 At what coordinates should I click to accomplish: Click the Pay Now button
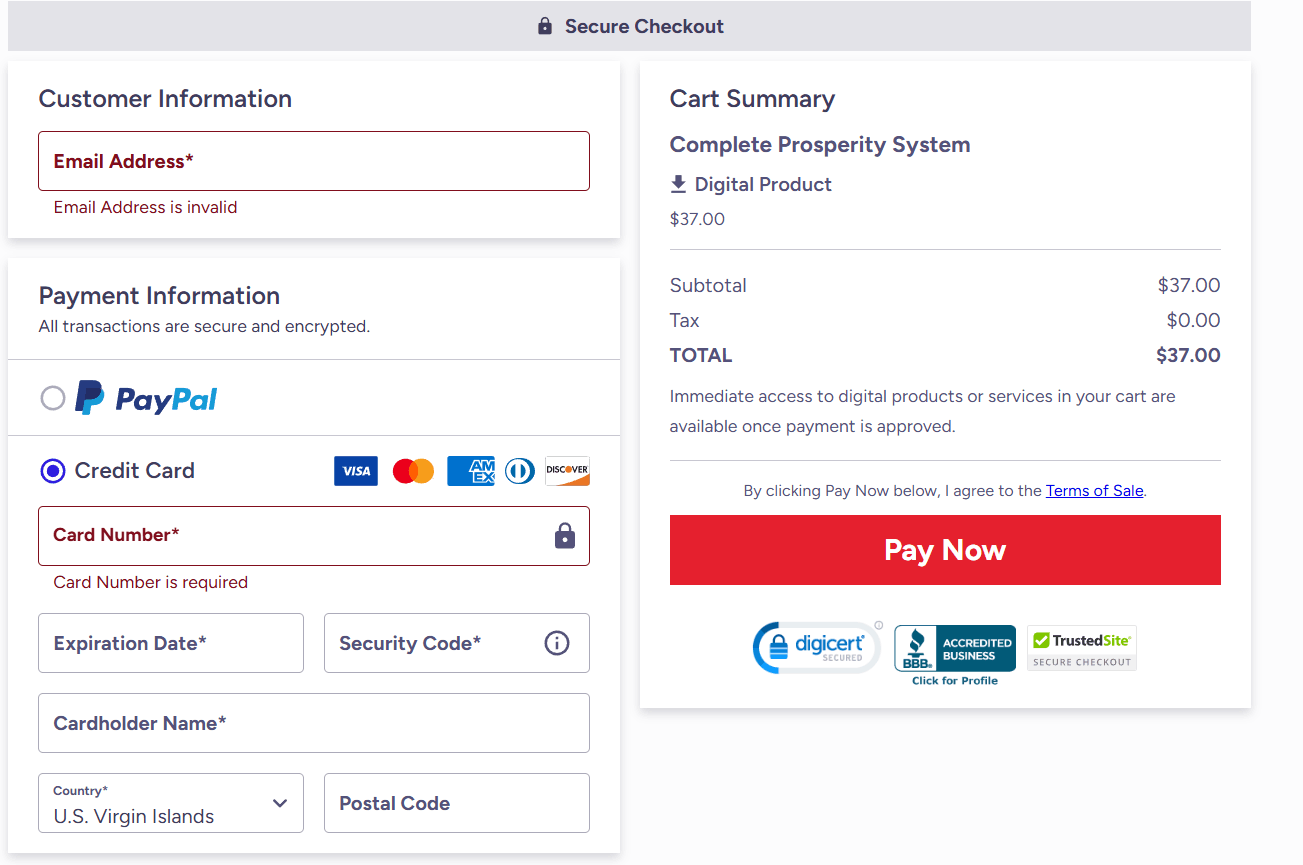945,550
